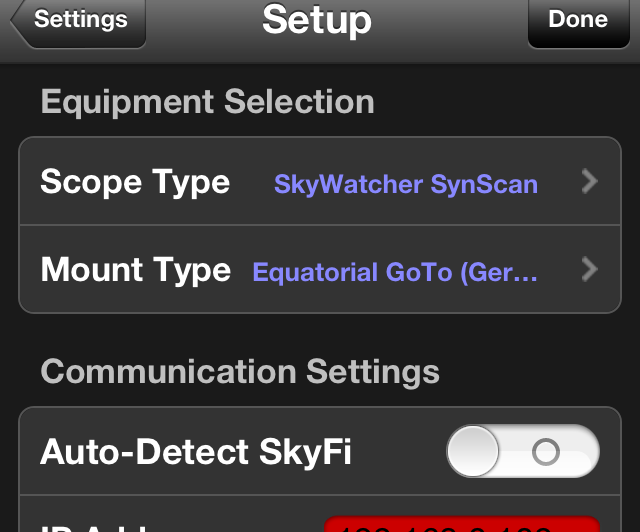
Task: Open the SkyWatcher SynScan scope selection
Action: coord(406,184)
